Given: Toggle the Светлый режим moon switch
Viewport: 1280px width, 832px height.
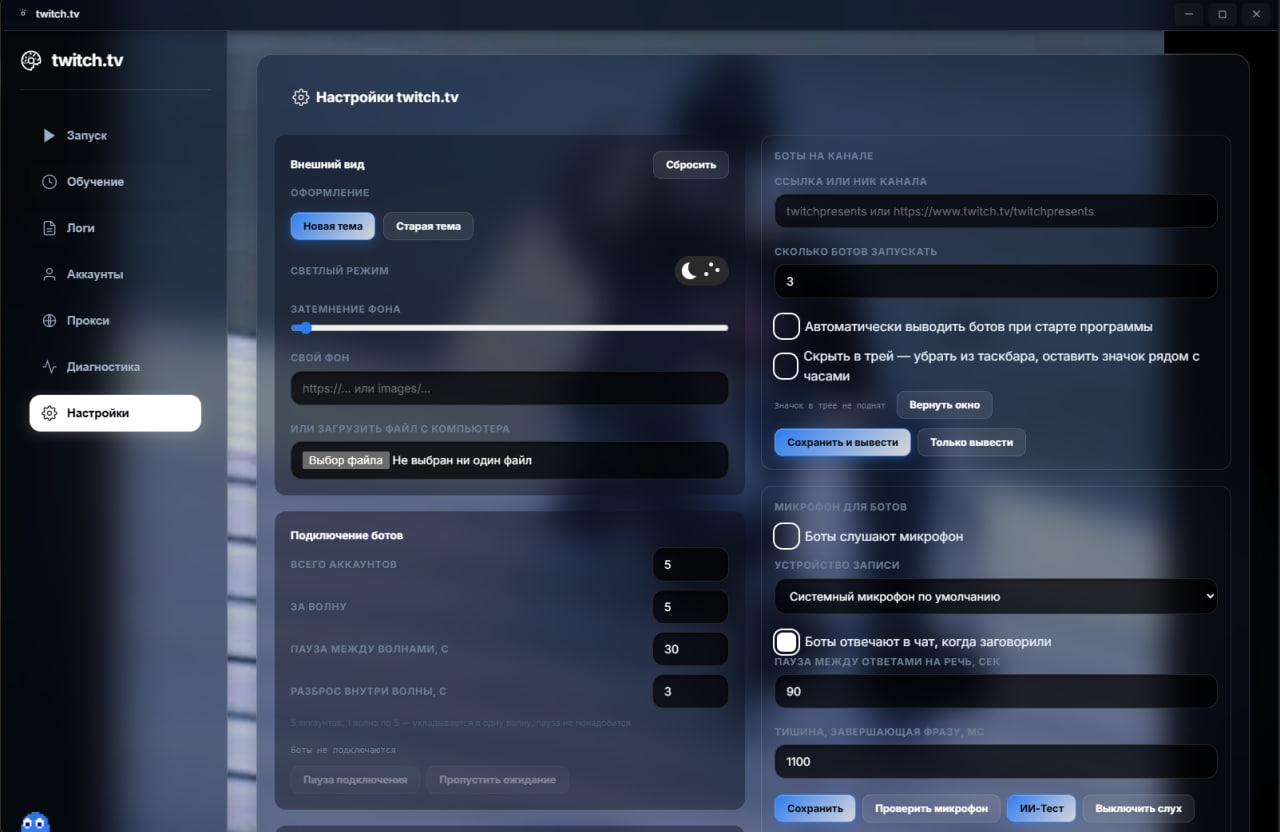Looking at the screenshot, I should coord(701,270).
